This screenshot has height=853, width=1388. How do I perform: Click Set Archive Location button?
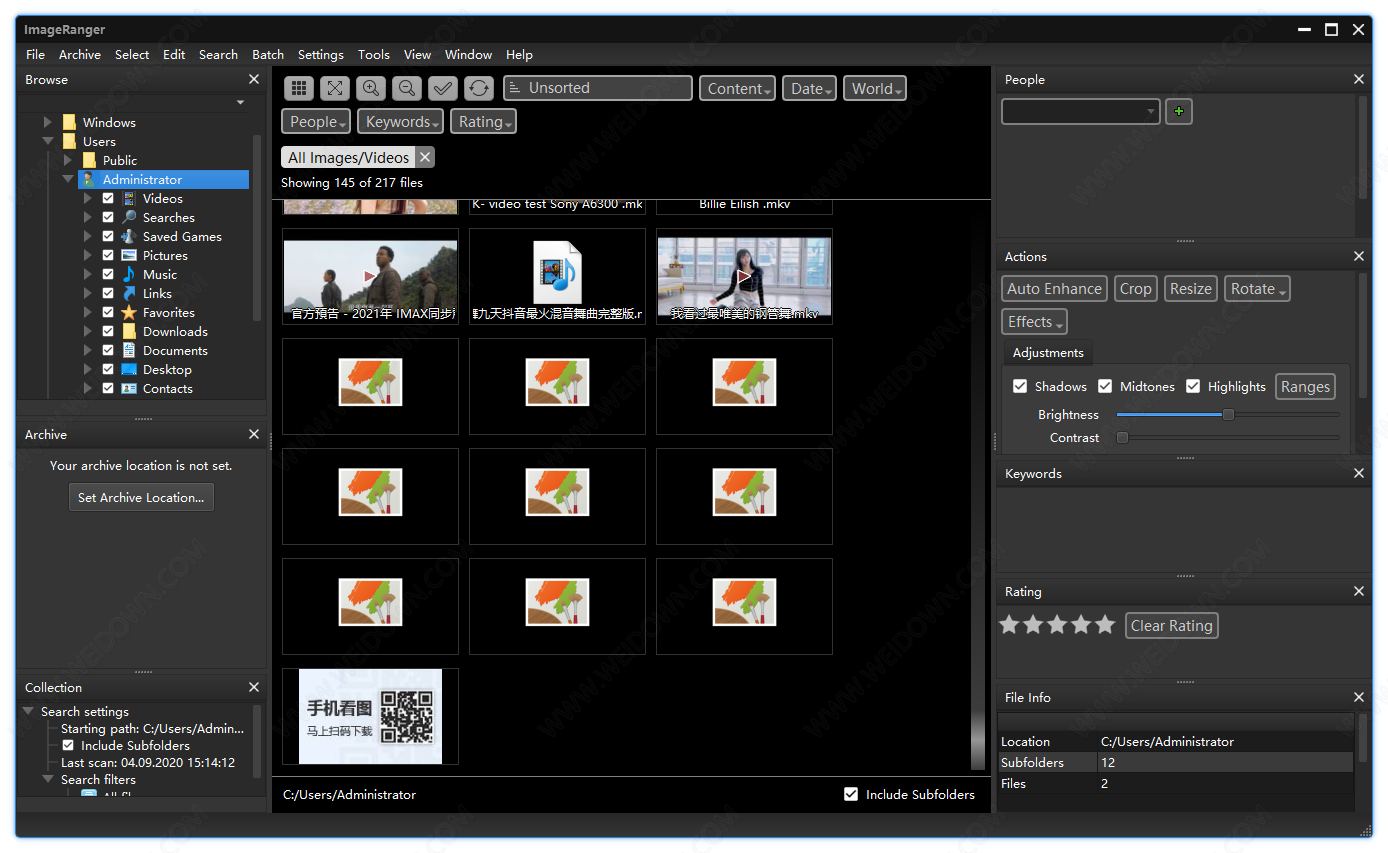point(141,497)
